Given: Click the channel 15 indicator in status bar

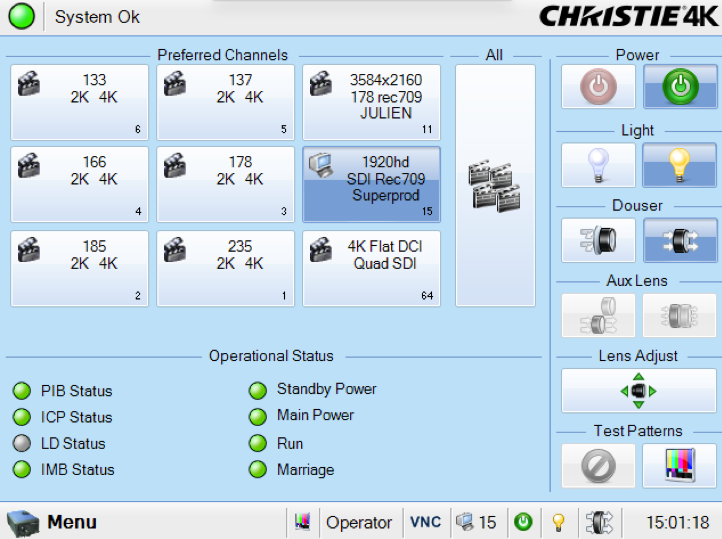Looking at the screenshot, I should click(476, 522).
